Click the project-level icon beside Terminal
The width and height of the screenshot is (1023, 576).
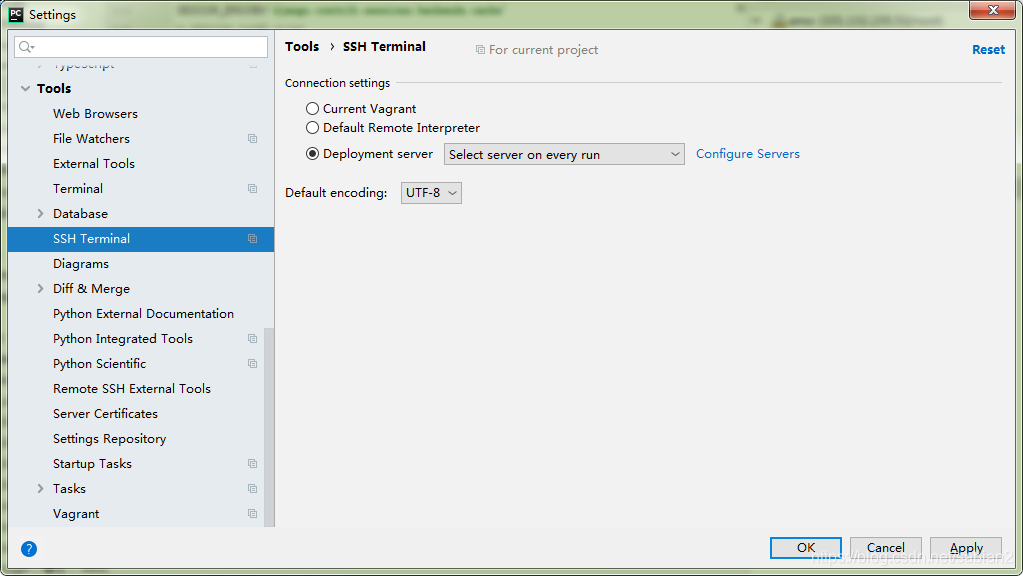(252, 189)
